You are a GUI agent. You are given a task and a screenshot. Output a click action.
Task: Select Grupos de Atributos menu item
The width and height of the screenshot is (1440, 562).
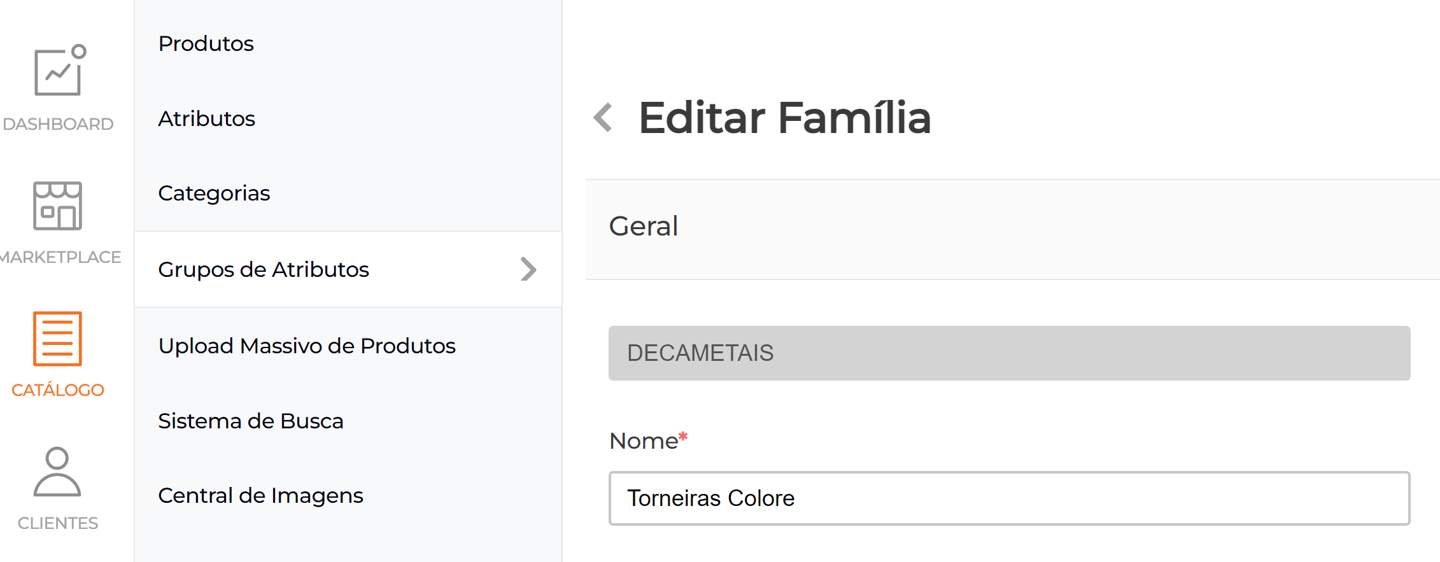[x=264, y=270]
